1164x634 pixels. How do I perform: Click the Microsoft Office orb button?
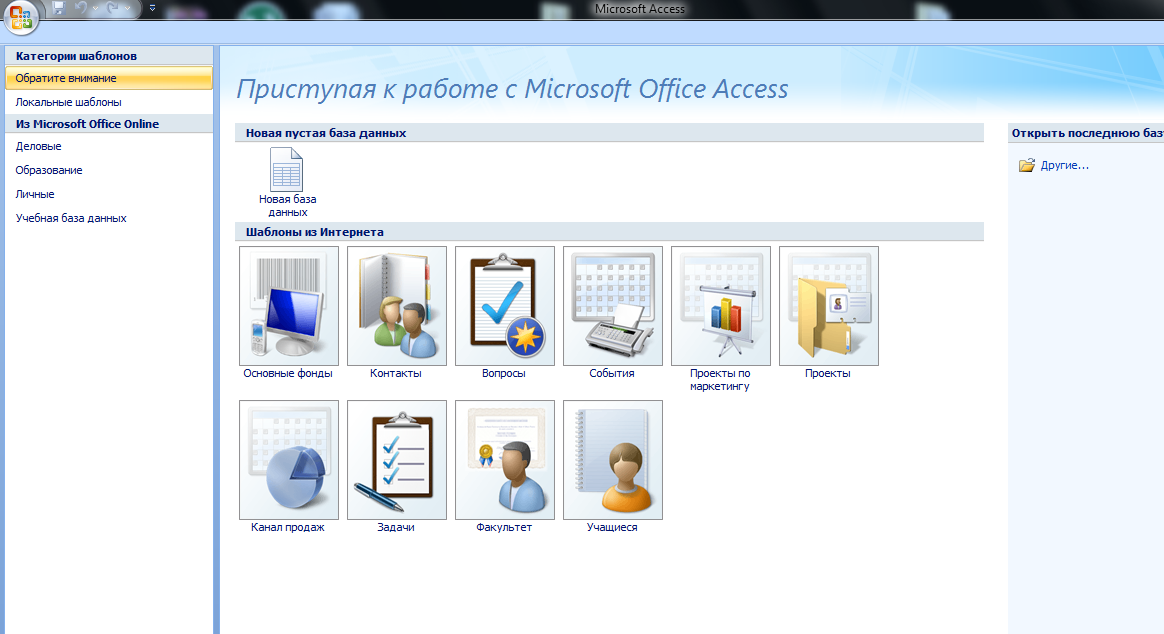click(x=21, y=16)
